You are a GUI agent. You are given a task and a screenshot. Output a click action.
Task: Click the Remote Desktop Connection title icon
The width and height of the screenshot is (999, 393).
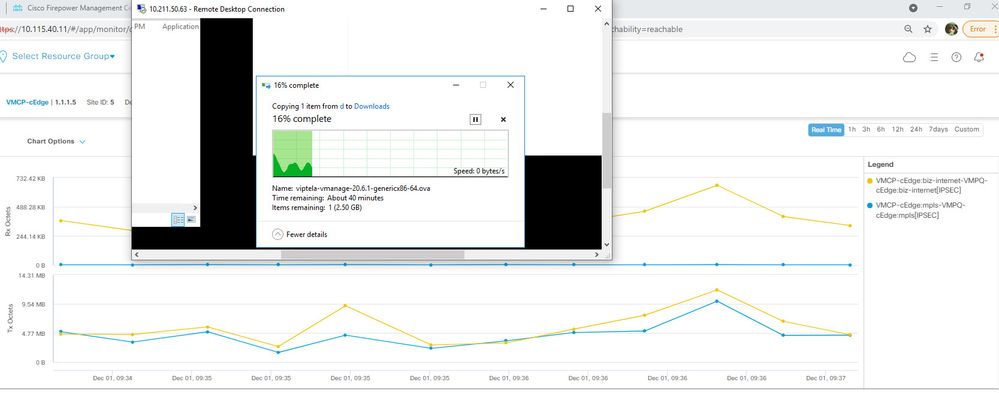click(141, 9)
